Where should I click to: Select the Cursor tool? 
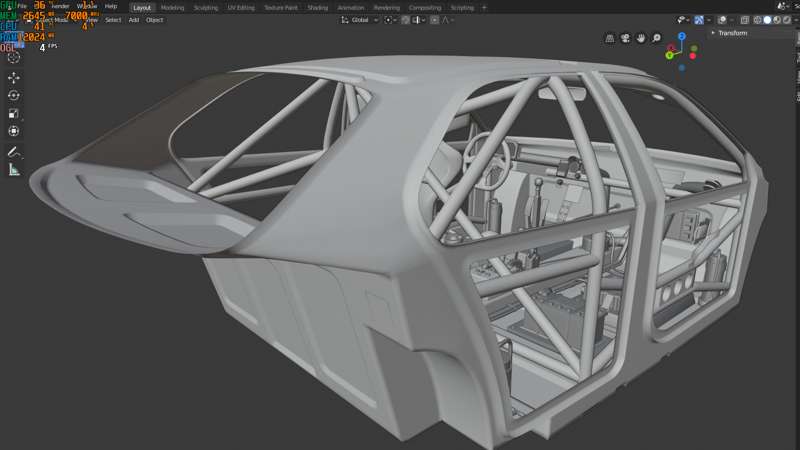point(14,58)
